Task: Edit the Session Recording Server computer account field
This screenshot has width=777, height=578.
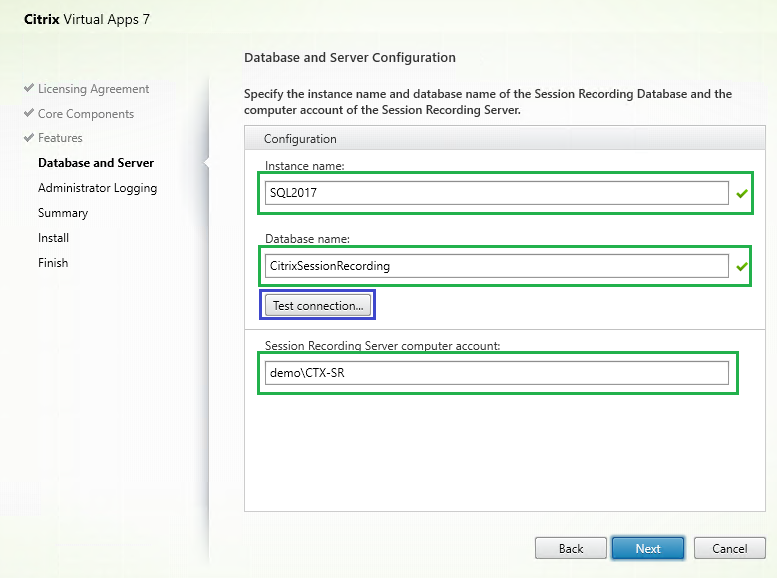Action: pos(496,373)
